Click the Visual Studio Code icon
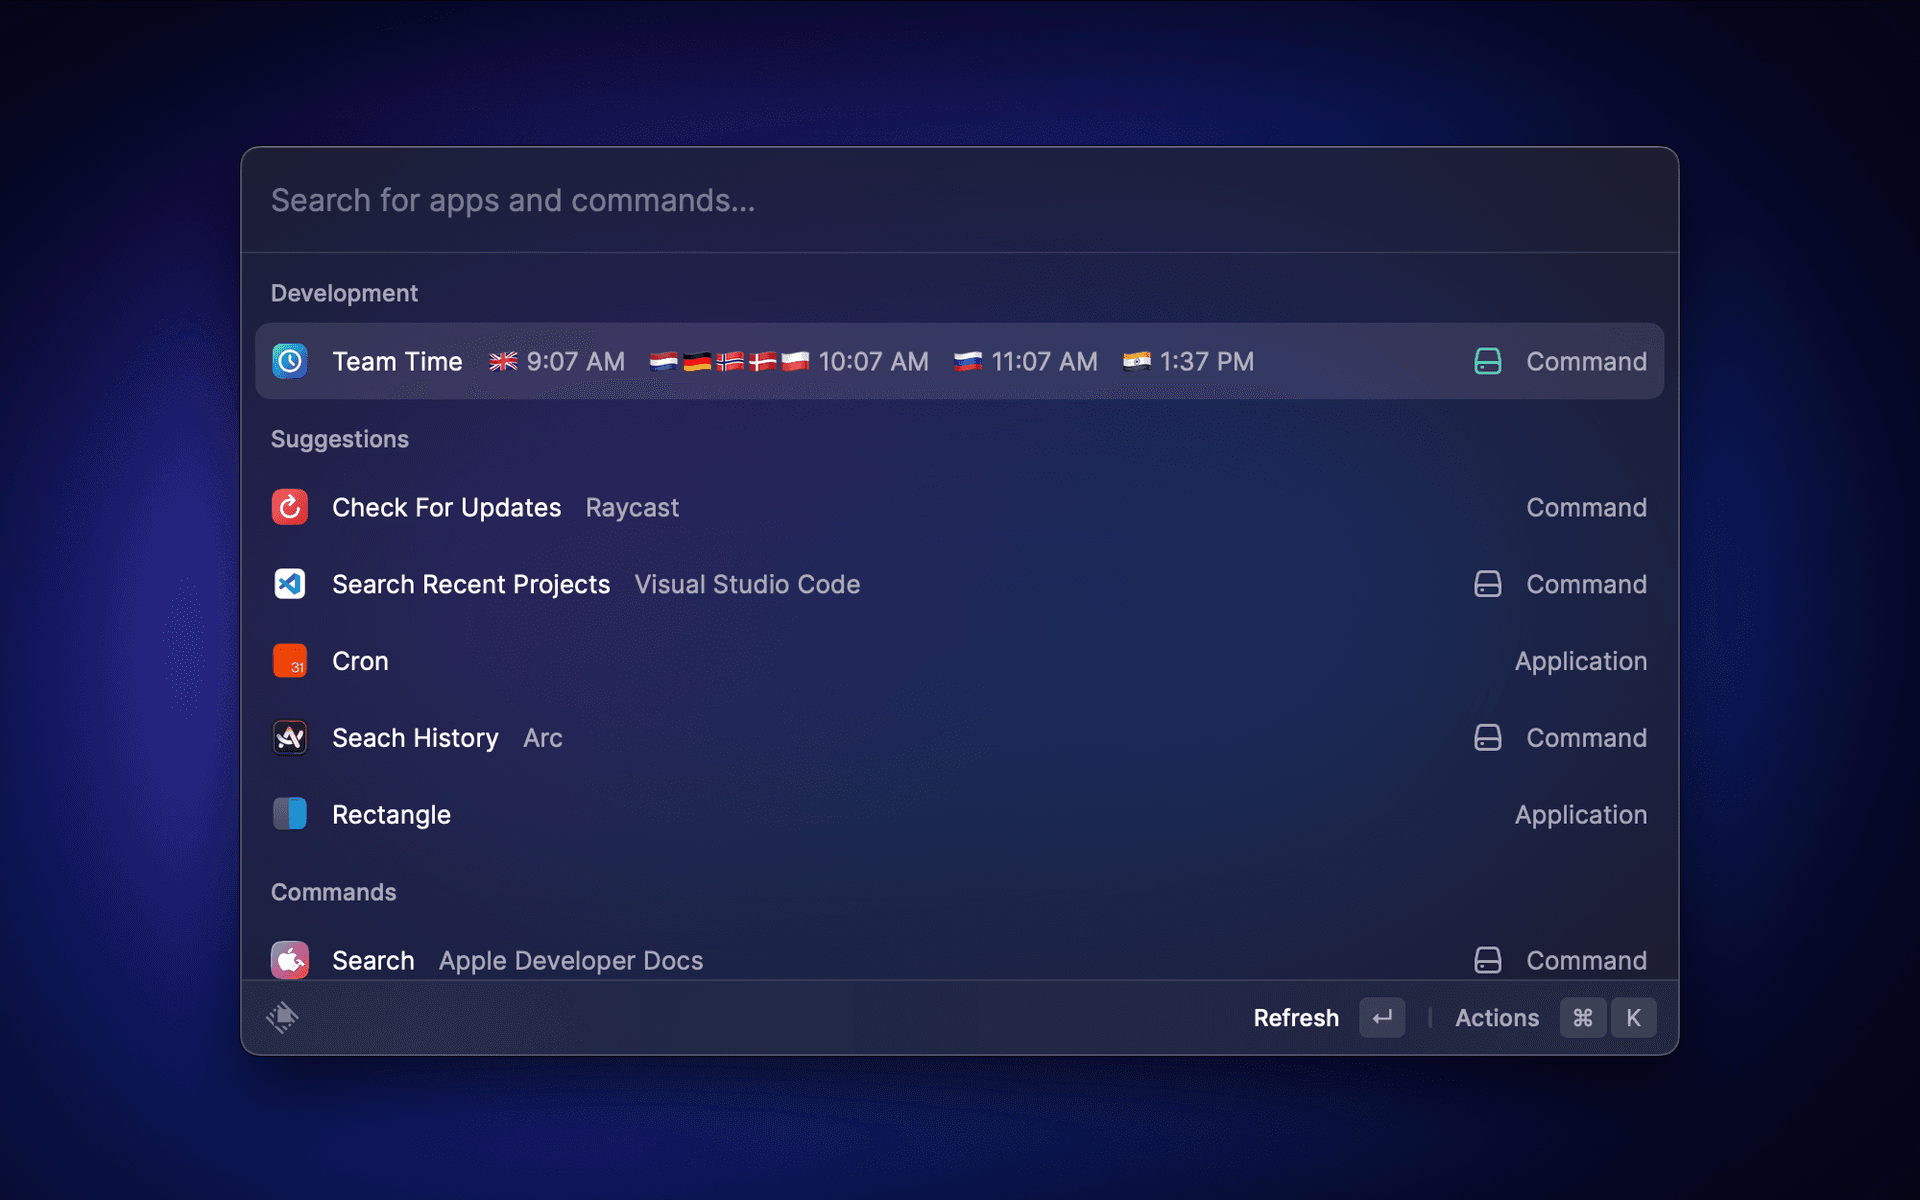The height and width of the screenshot is (1200, 1920). [290, 584]
